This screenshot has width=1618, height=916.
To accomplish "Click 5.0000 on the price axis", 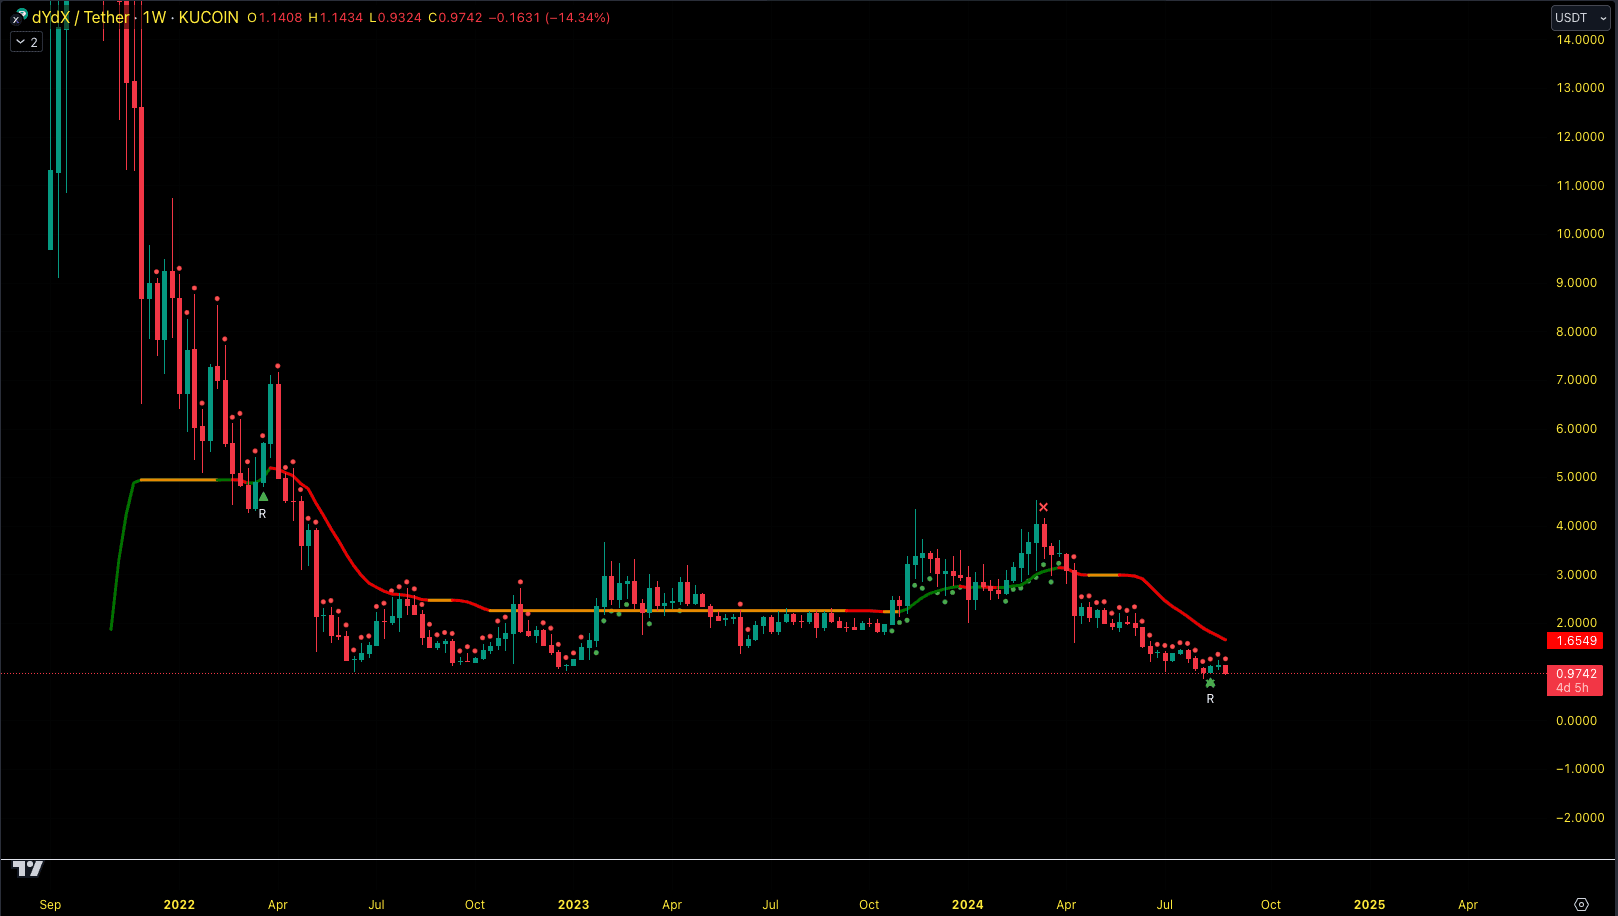I will coord(1576,477).
